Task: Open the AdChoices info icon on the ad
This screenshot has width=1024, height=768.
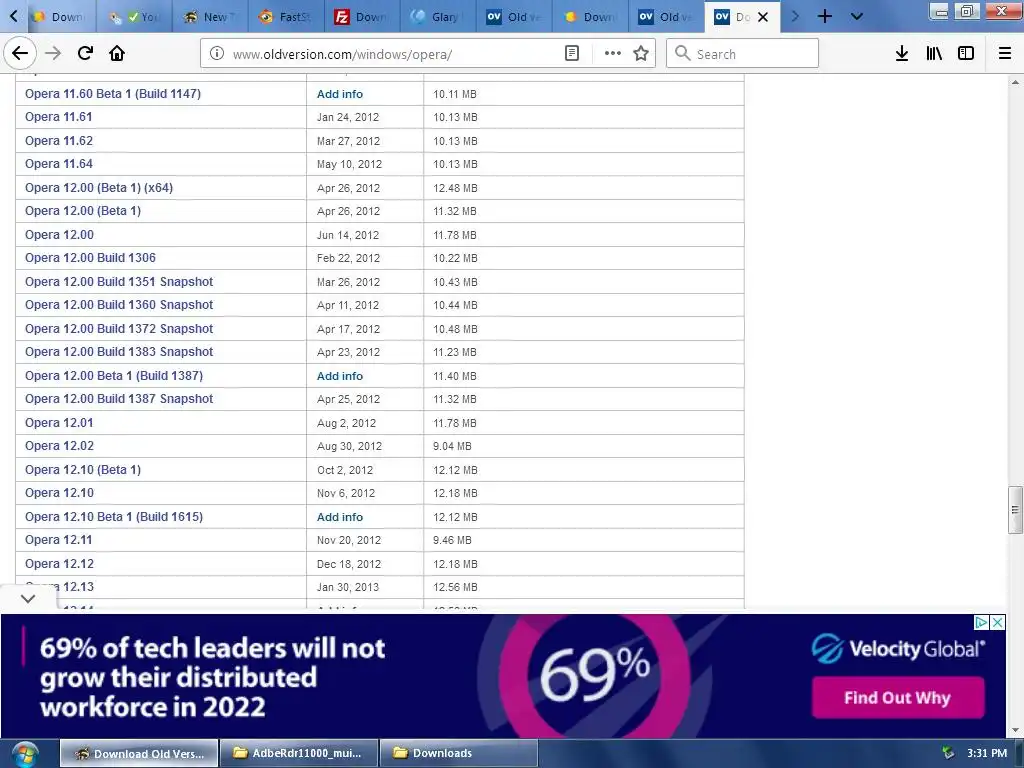Action: point(982,622)
